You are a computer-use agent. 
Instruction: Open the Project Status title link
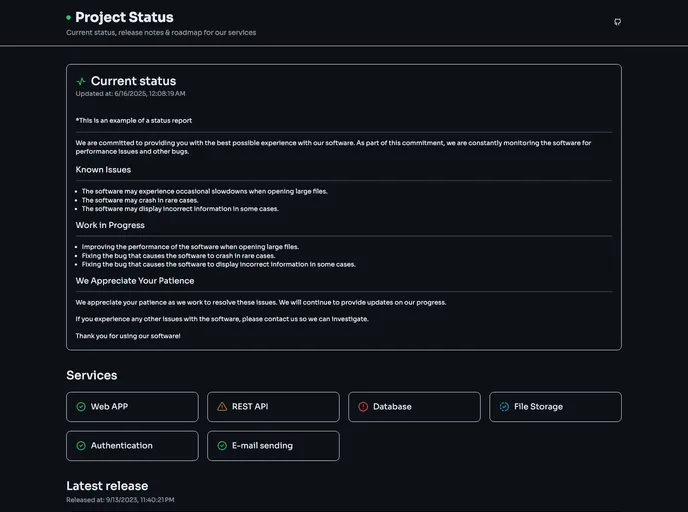pyautogui.click(x=124, y=17)
